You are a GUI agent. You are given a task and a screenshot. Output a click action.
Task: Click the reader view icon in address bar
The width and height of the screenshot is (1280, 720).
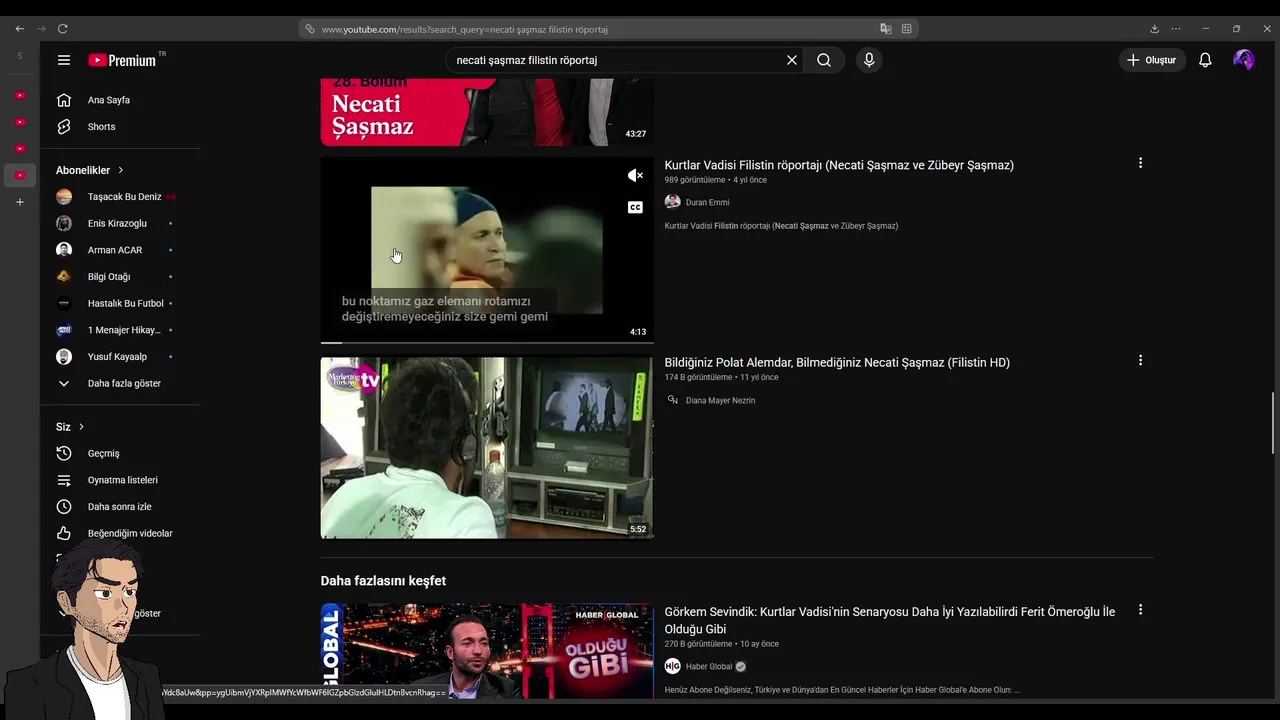click(906, 29)
